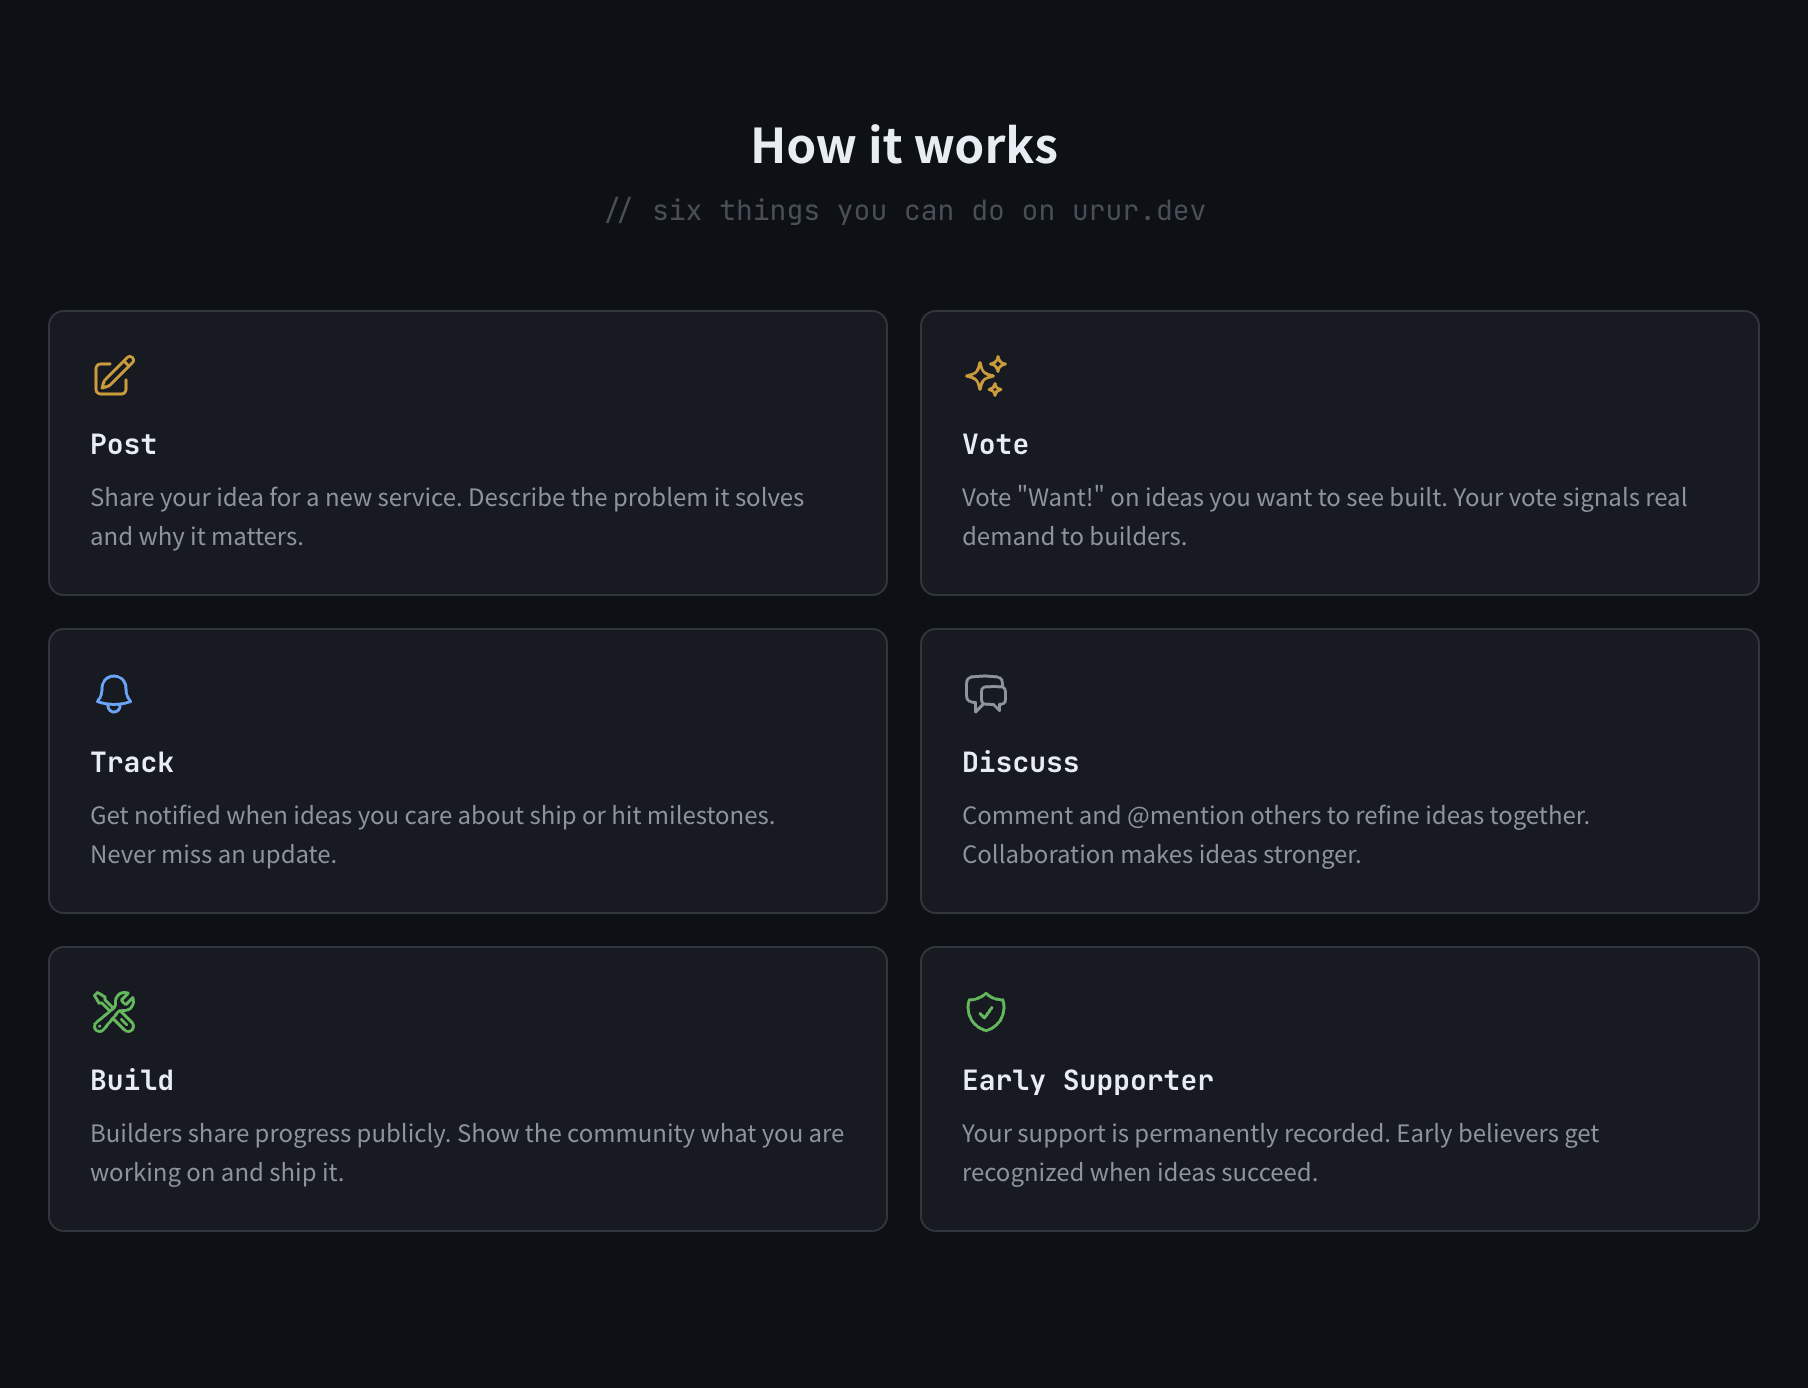Click the crossed tools icon on Build card
Screen dimensions: 1808x1388
click(x=114, y=1012)
